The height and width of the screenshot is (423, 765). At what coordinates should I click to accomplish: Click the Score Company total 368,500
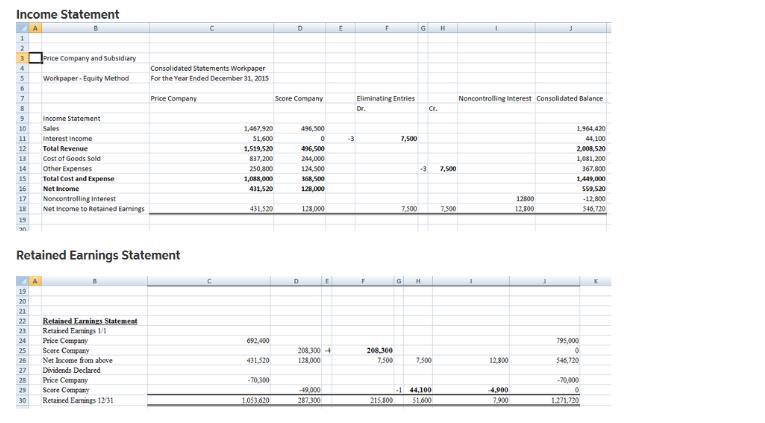[313, 179]
